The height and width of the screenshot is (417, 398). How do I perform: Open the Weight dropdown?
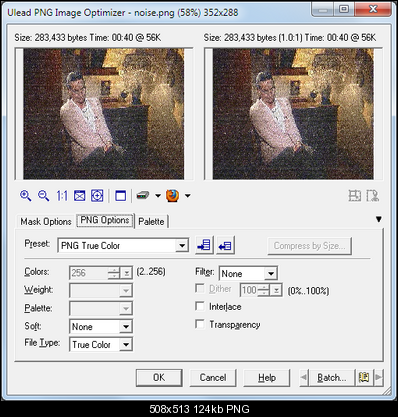click(x=101, y=291)
